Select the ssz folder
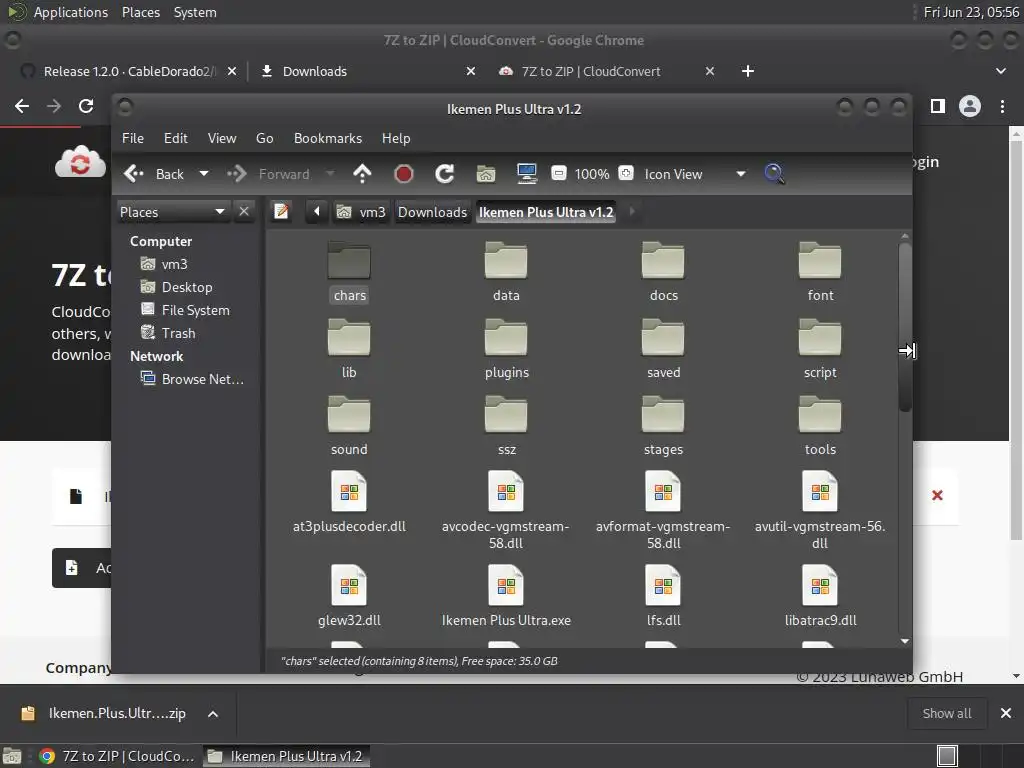Image resolution: width=1024 pixels, height=768 pixels. [506, 425]
